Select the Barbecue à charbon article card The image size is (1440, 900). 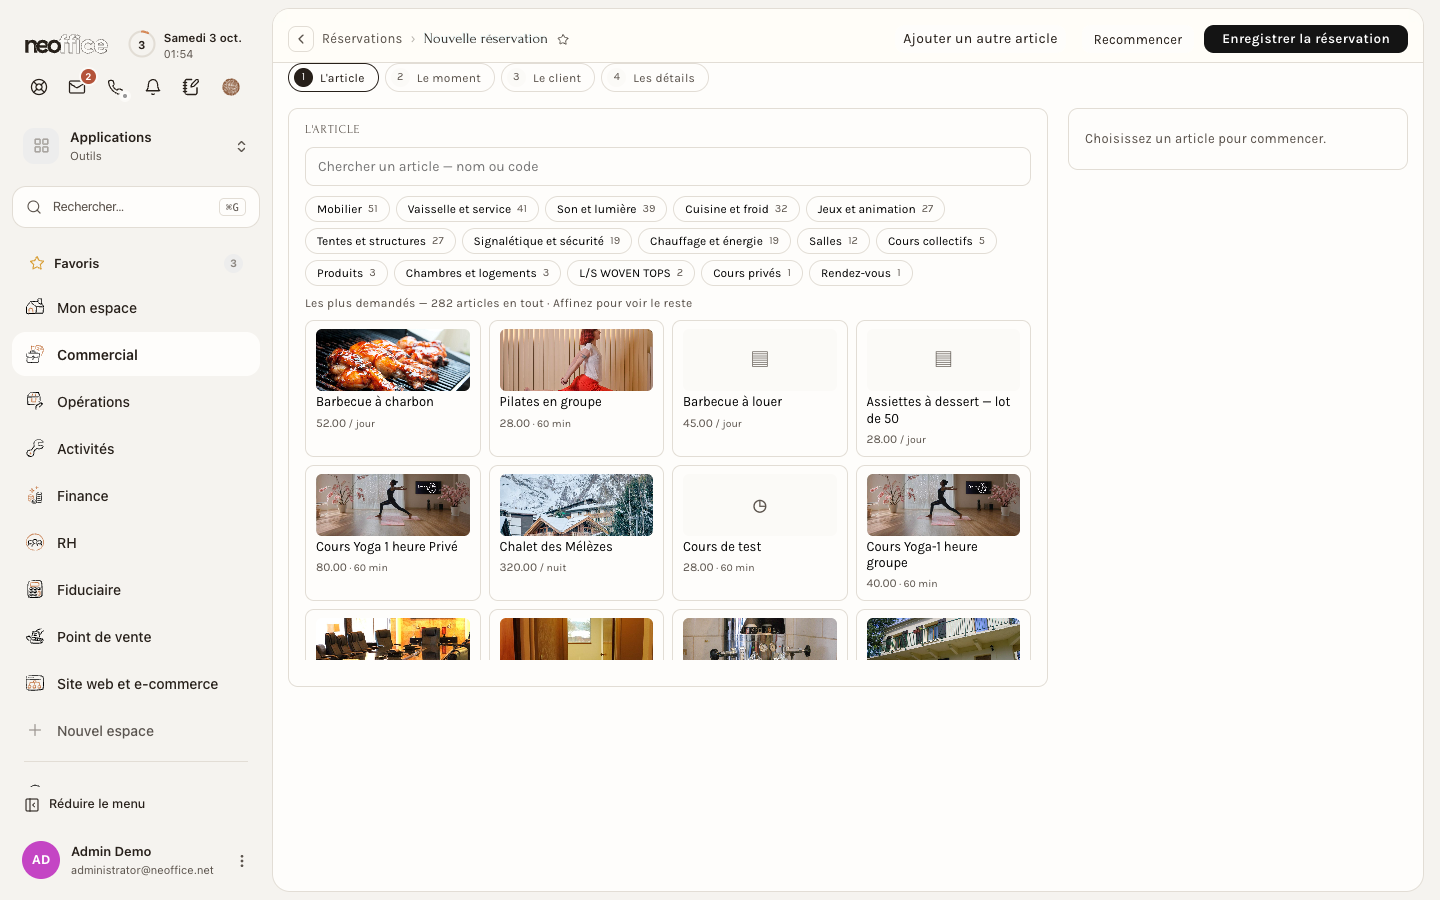click(x=393, y=388)
